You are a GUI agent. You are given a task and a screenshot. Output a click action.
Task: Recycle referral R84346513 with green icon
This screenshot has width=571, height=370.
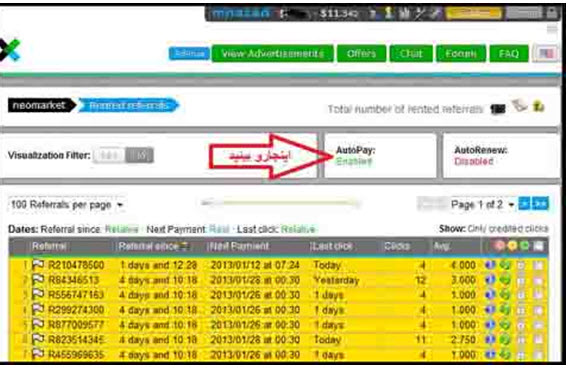click(505, 280)
